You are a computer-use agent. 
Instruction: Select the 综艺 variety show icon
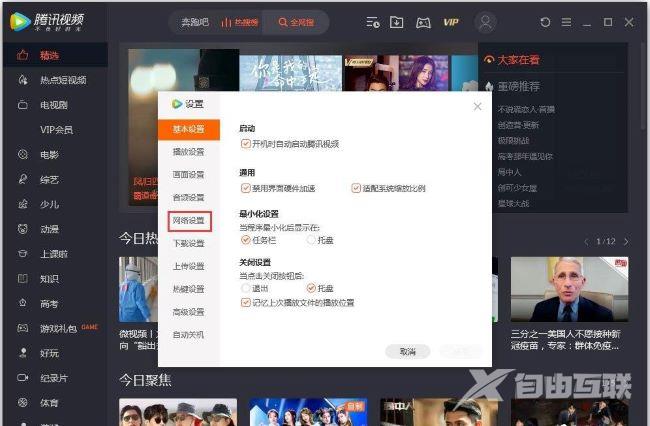coord(23,179)
